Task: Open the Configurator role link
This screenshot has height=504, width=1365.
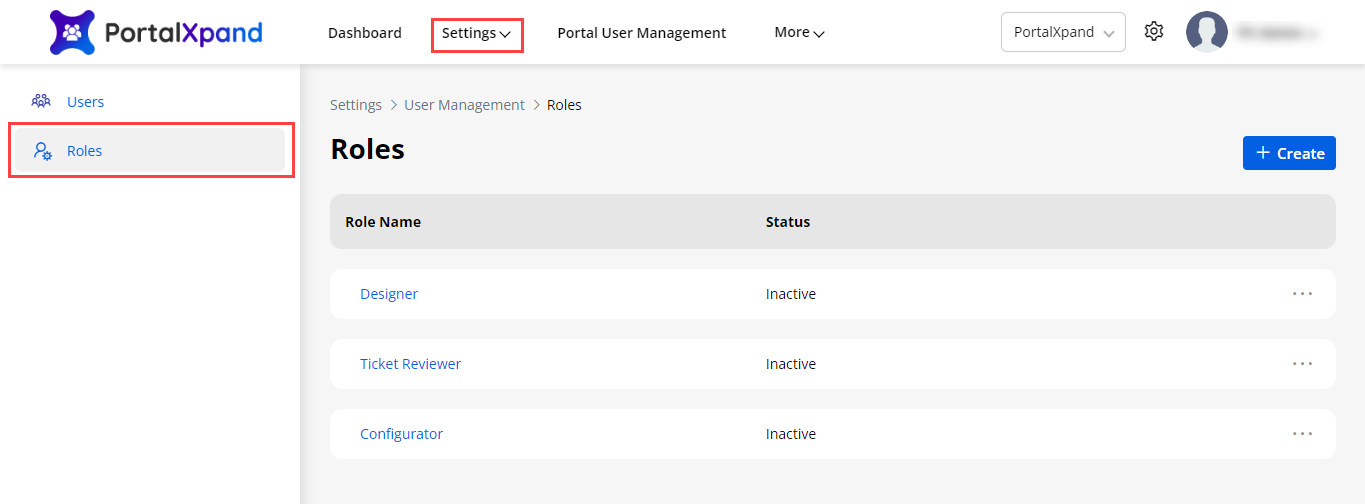Action: click(401, 434)
